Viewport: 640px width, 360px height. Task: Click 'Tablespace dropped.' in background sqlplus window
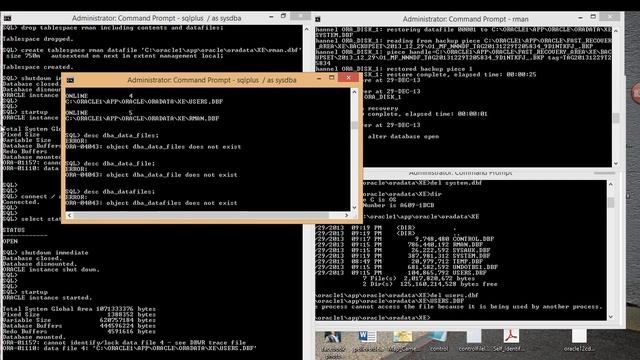tap(38, 39)
